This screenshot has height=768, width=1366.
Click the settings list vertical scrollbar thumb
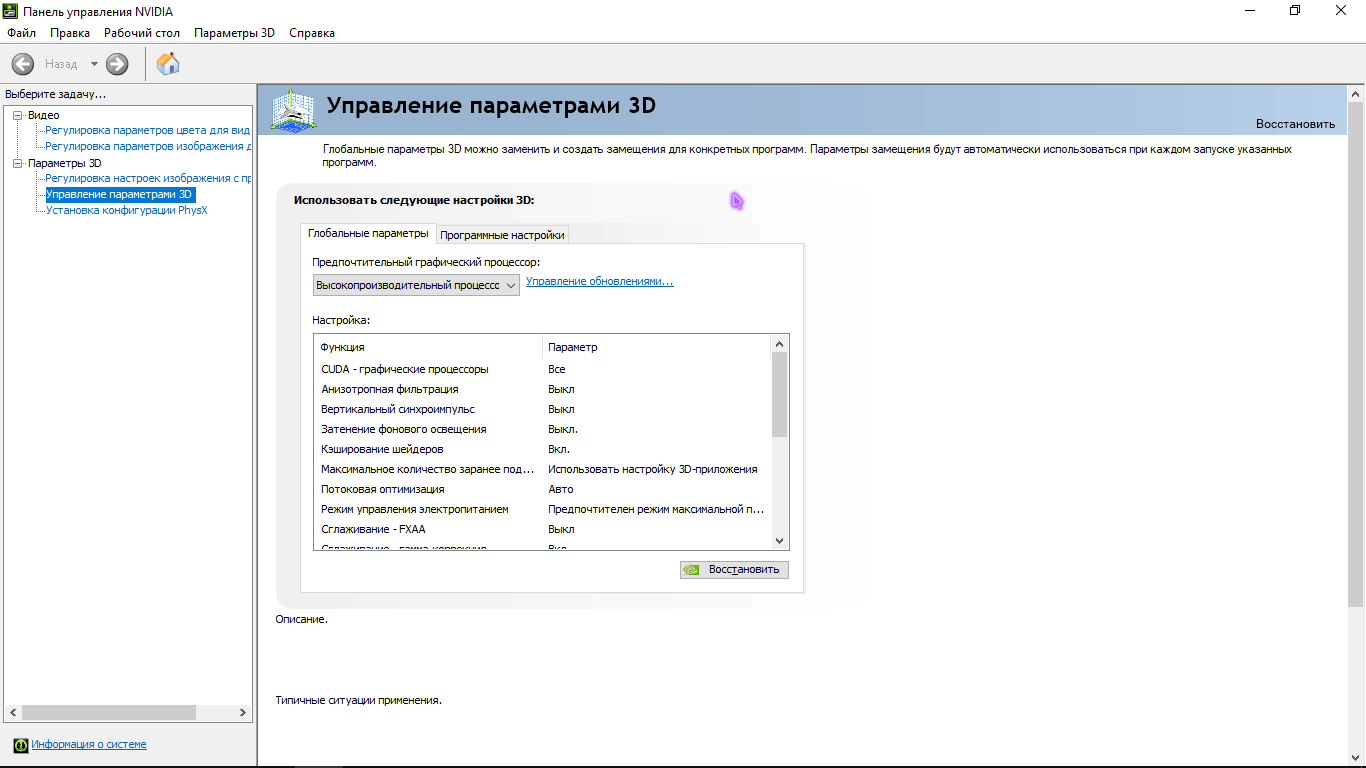(x=780, y=394)
